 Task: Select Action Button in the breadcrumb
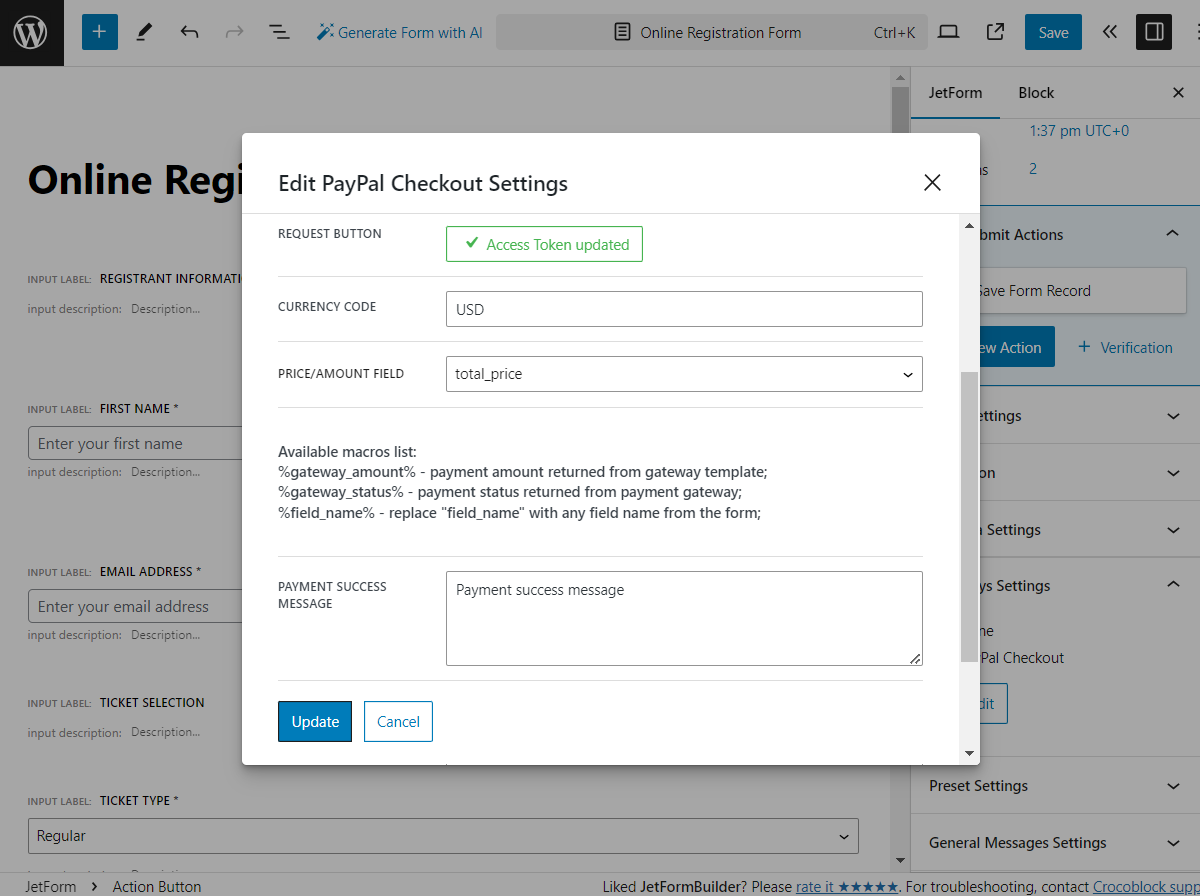tap(157, 886)
